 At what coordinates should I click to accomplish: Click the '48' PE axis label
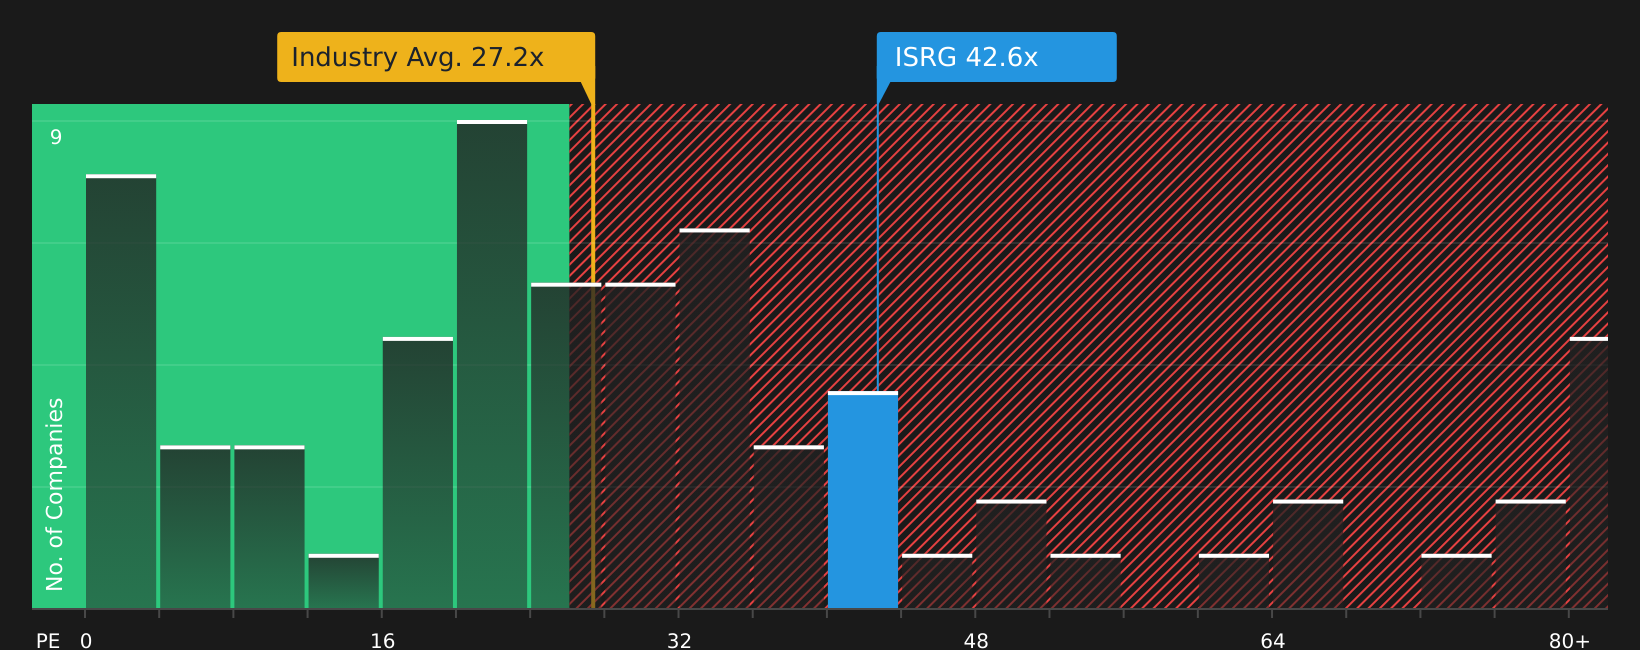click(x=976, y=641)
